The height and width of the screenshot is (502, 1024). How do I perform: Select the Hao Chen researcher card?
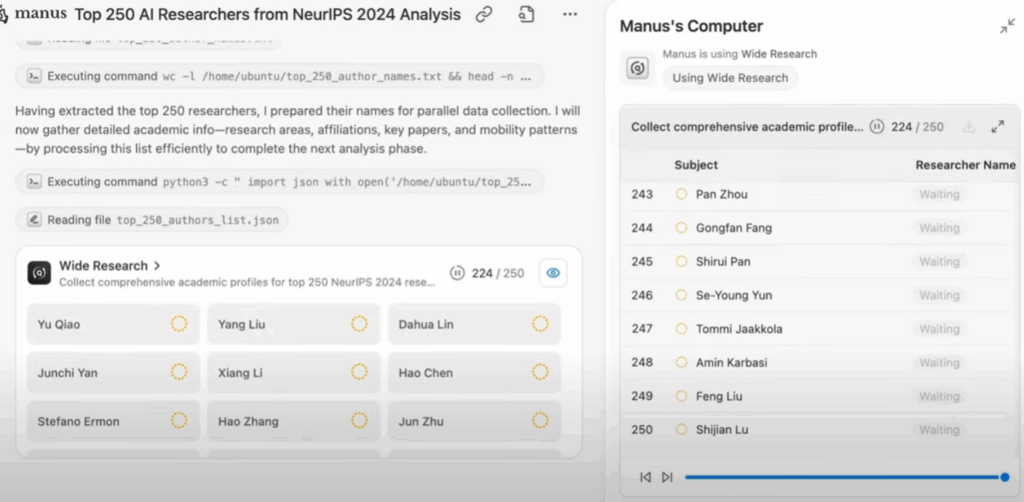[474, 373]
